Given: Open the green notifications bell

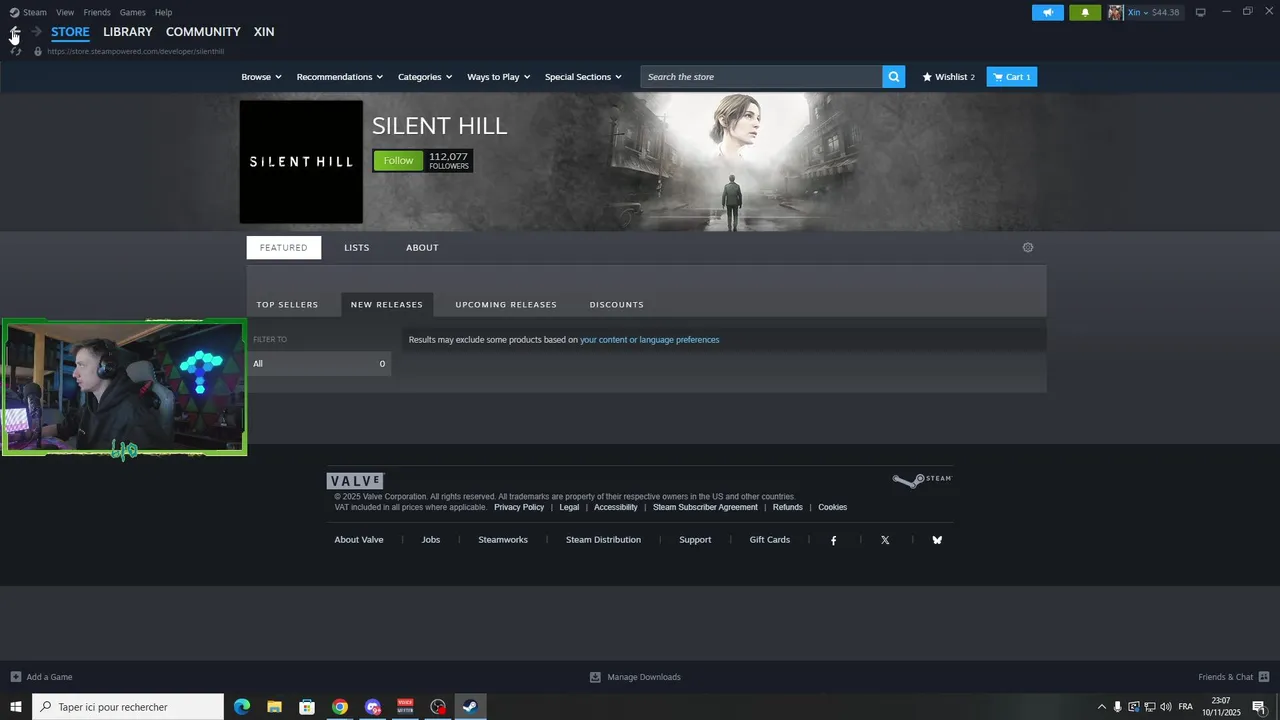Looking at the screenshot, I should pos(1085,12).
